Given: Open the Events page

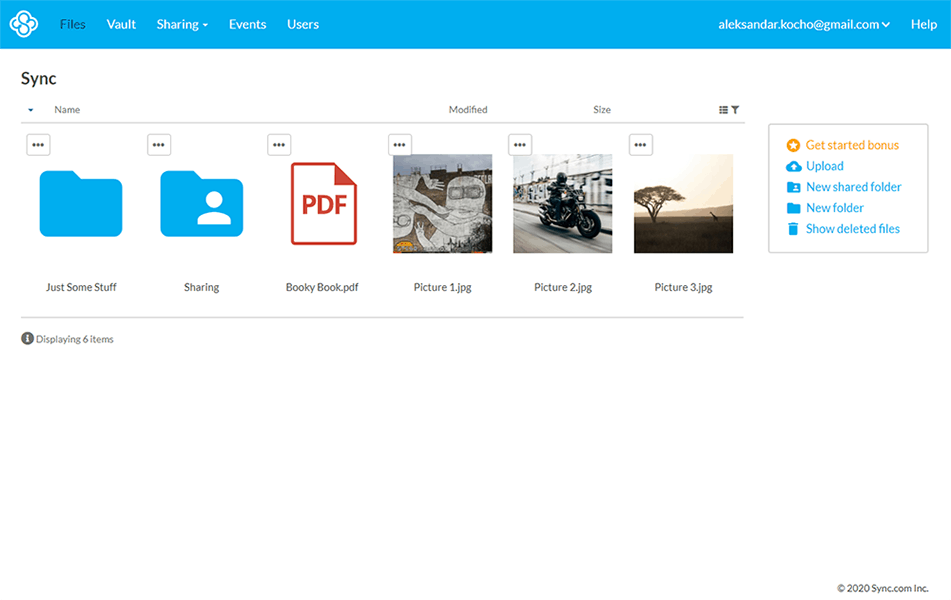Looking at the screenshot, I should (x=247, y=24).
